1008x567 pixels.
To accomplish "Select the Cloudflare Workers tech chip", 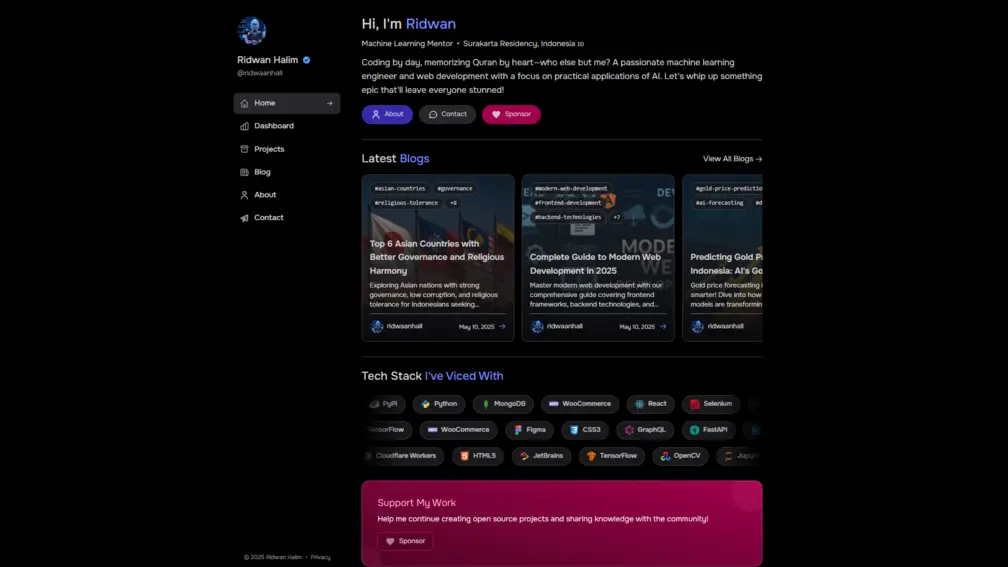I will pos(403,456).
